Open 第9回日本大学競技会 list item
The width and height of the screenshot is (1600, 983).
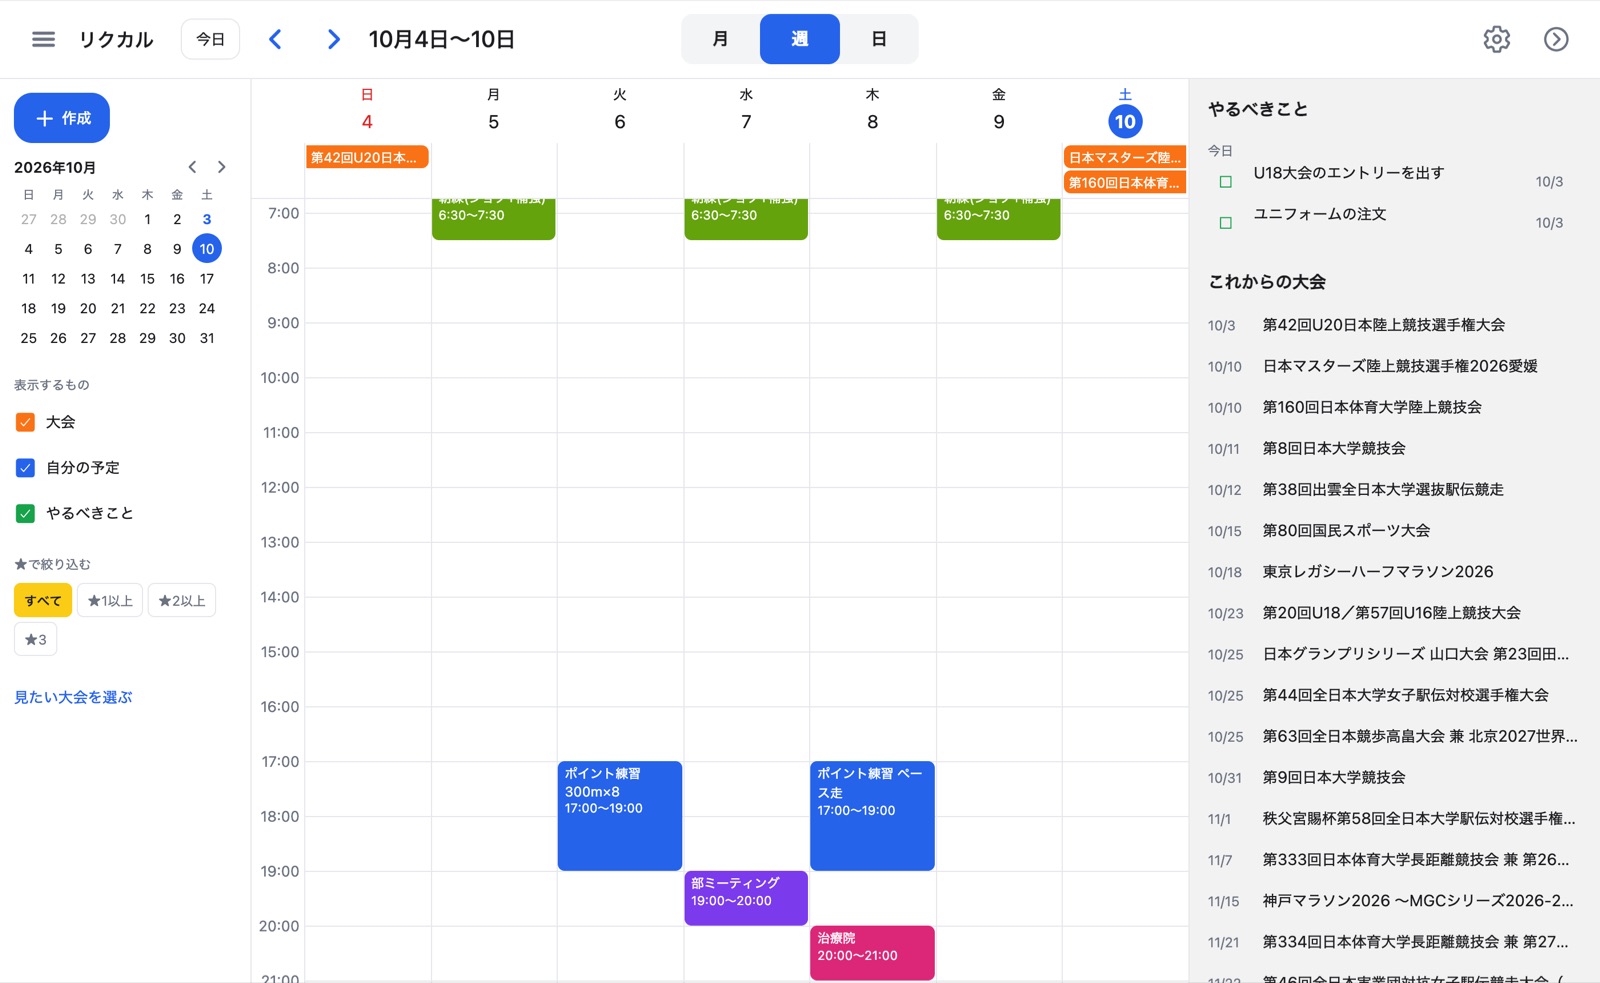tap(1393, 777)
